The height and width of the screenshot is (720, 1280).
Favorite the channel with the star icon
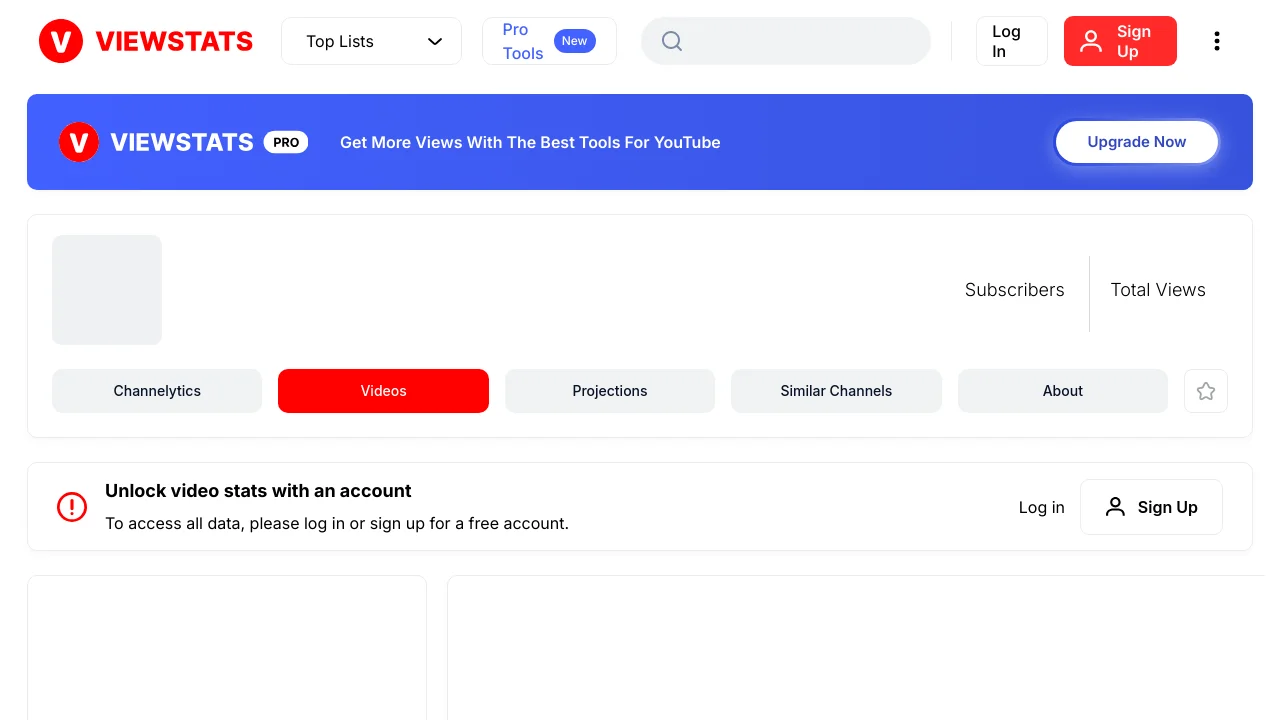coord(1206,391)
